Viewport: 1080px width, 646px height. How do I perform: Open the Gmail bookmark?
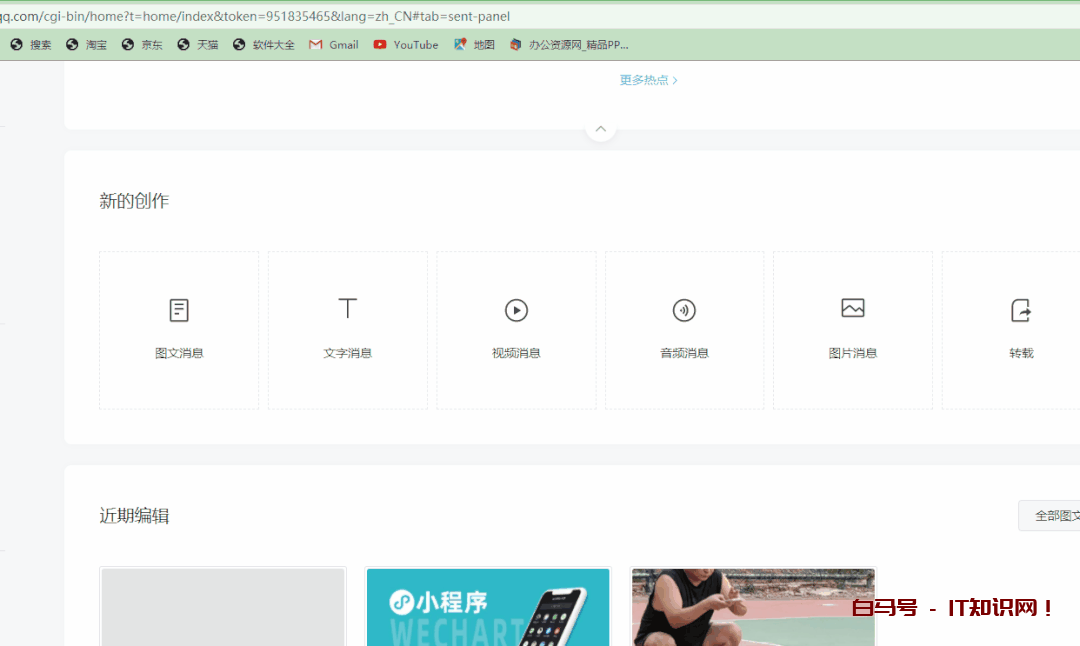point(334,45)
